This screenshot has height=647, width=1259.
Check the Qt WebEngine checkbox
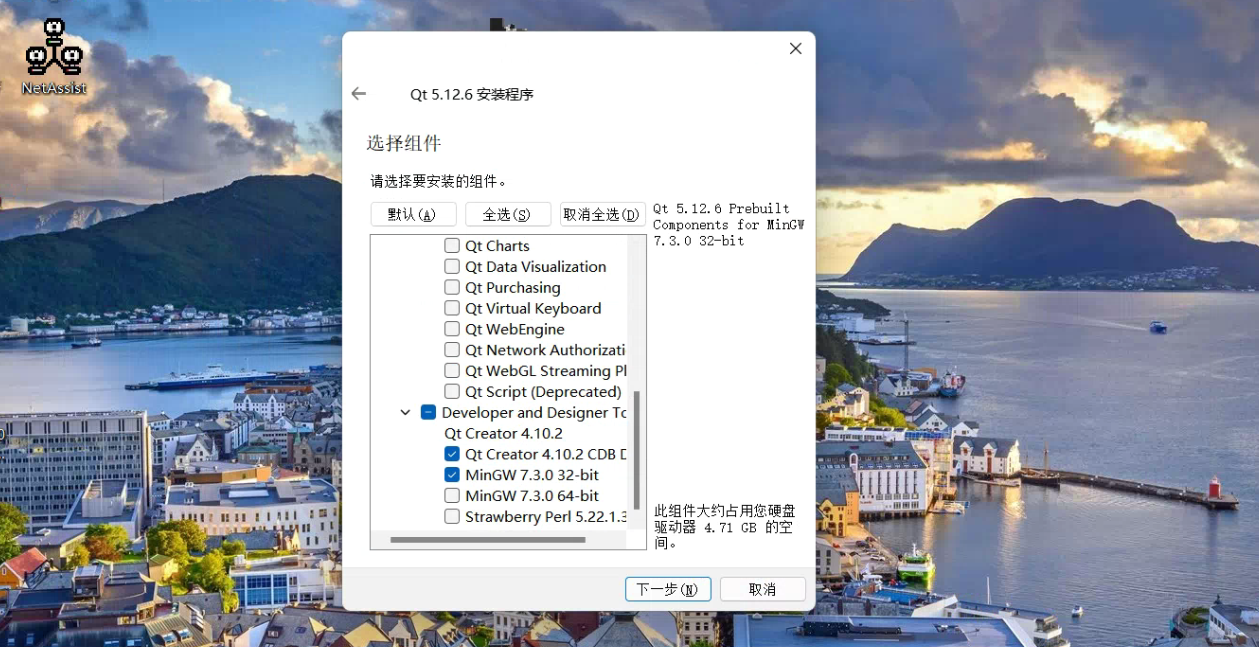click(x=452, y=329)
